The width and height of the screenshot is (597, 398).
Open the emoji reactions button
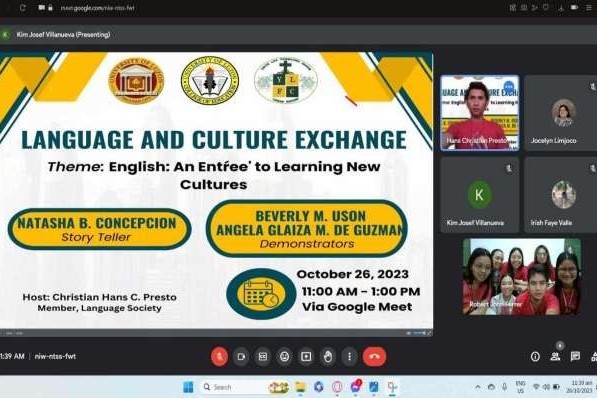(x=284, y=356)
